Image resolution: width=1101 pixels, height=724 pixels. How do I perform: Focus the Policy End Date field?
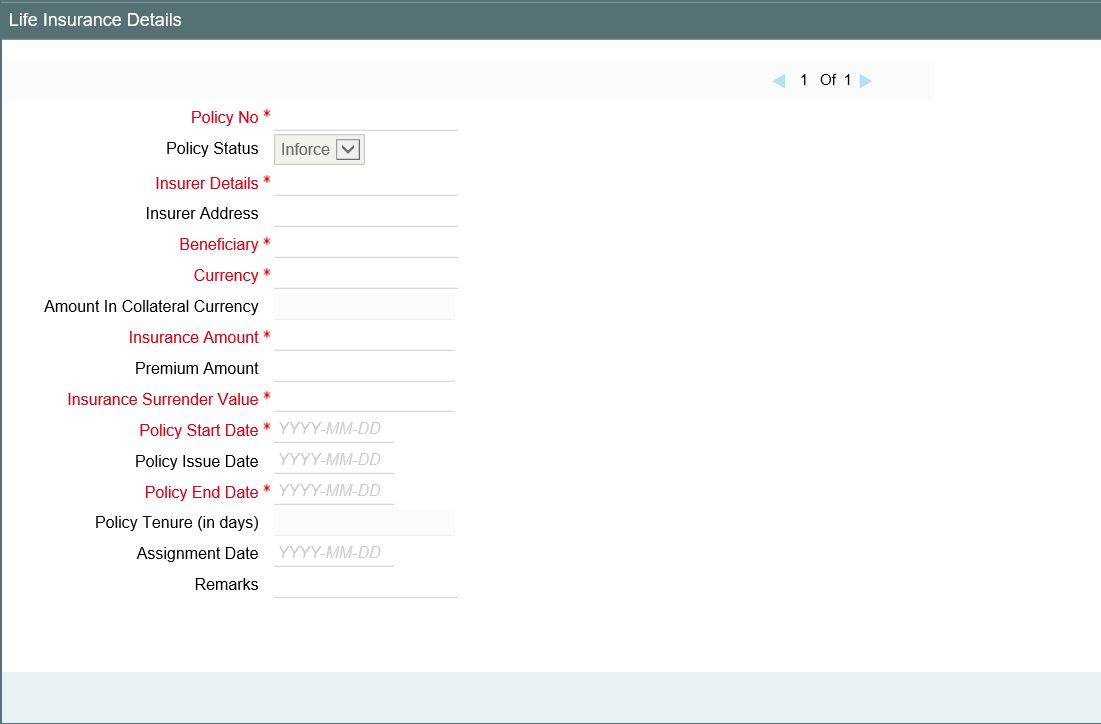[x=334, y=491]
